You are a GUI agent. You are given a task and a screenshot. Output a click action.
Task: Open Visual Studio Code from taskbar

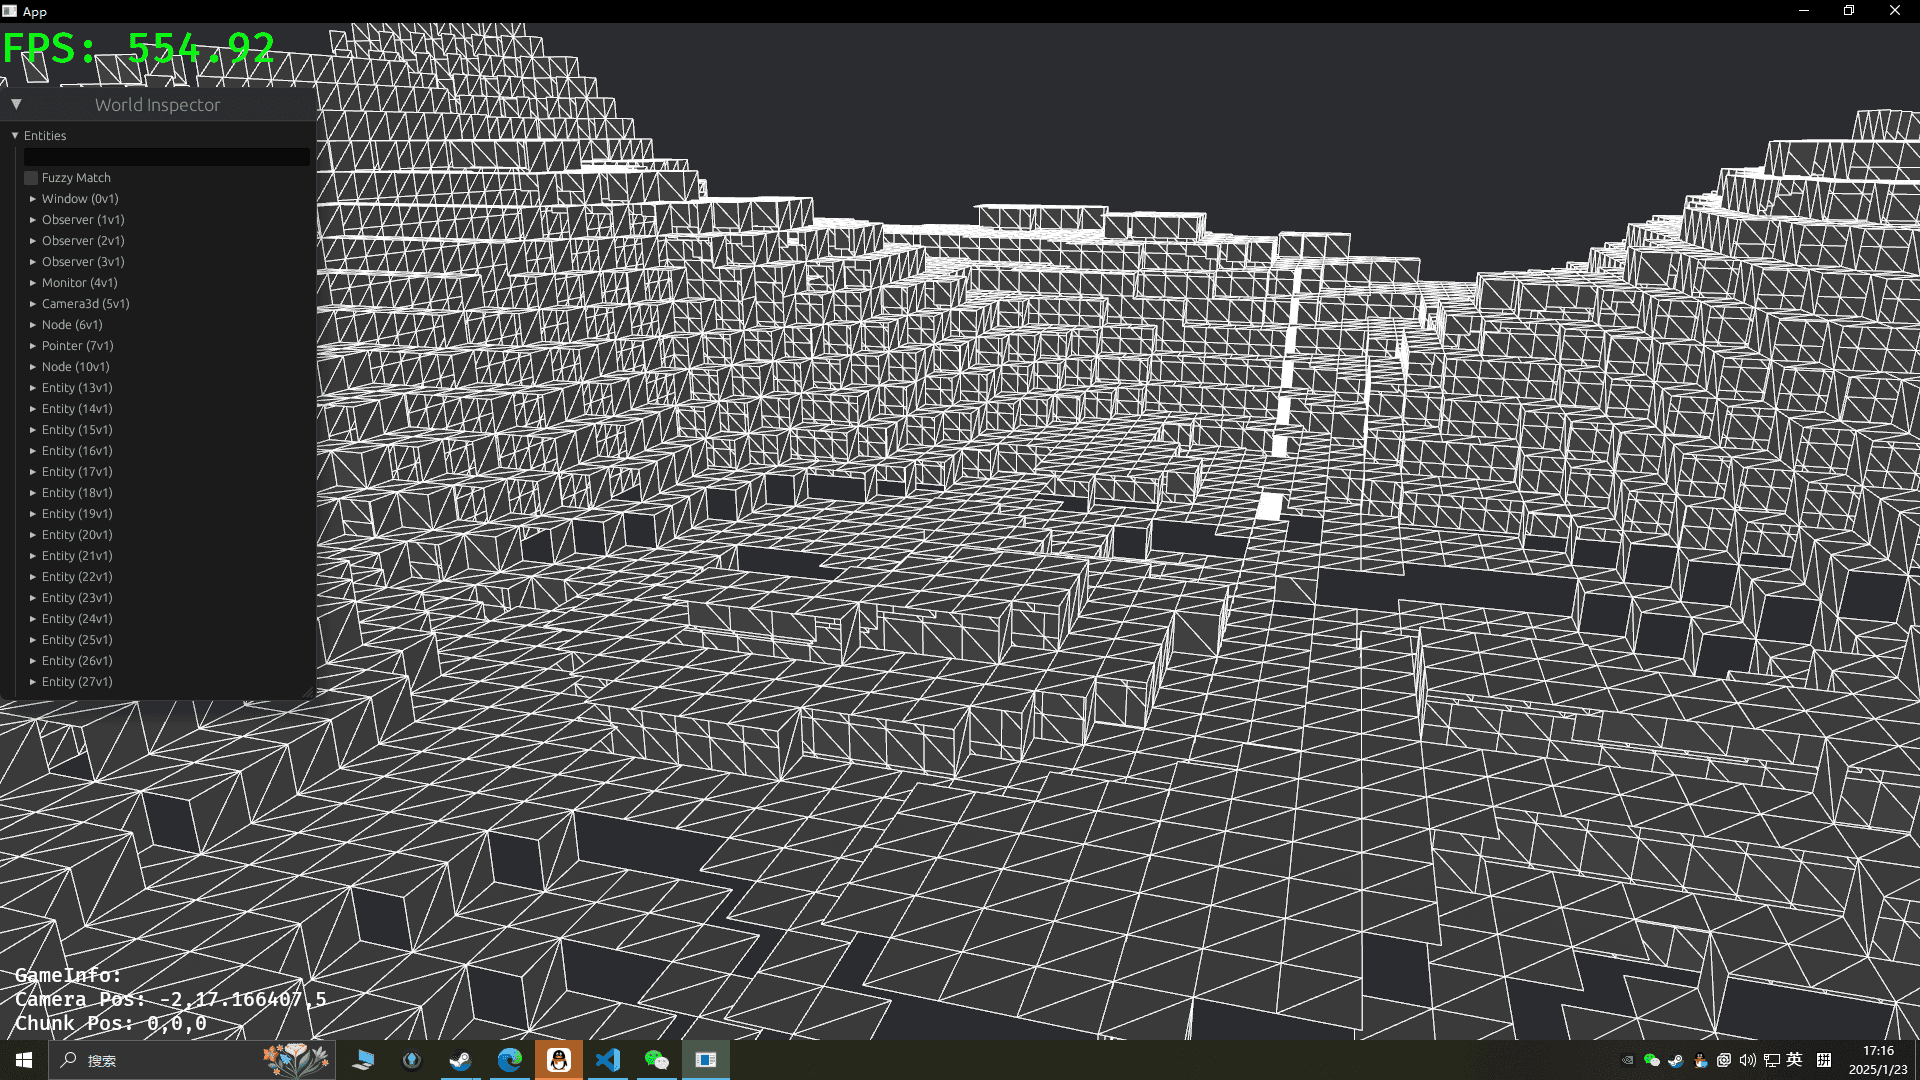tap(608, 1060)
